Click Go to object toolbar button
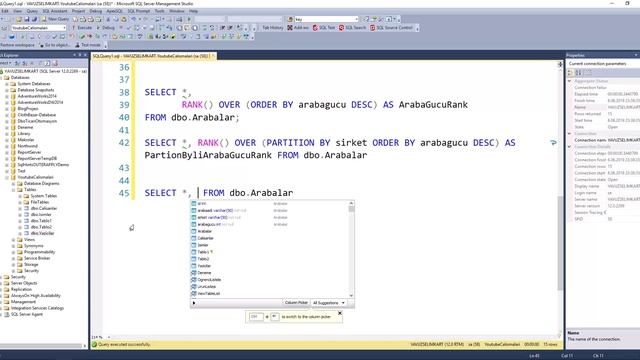 [55, 45]
